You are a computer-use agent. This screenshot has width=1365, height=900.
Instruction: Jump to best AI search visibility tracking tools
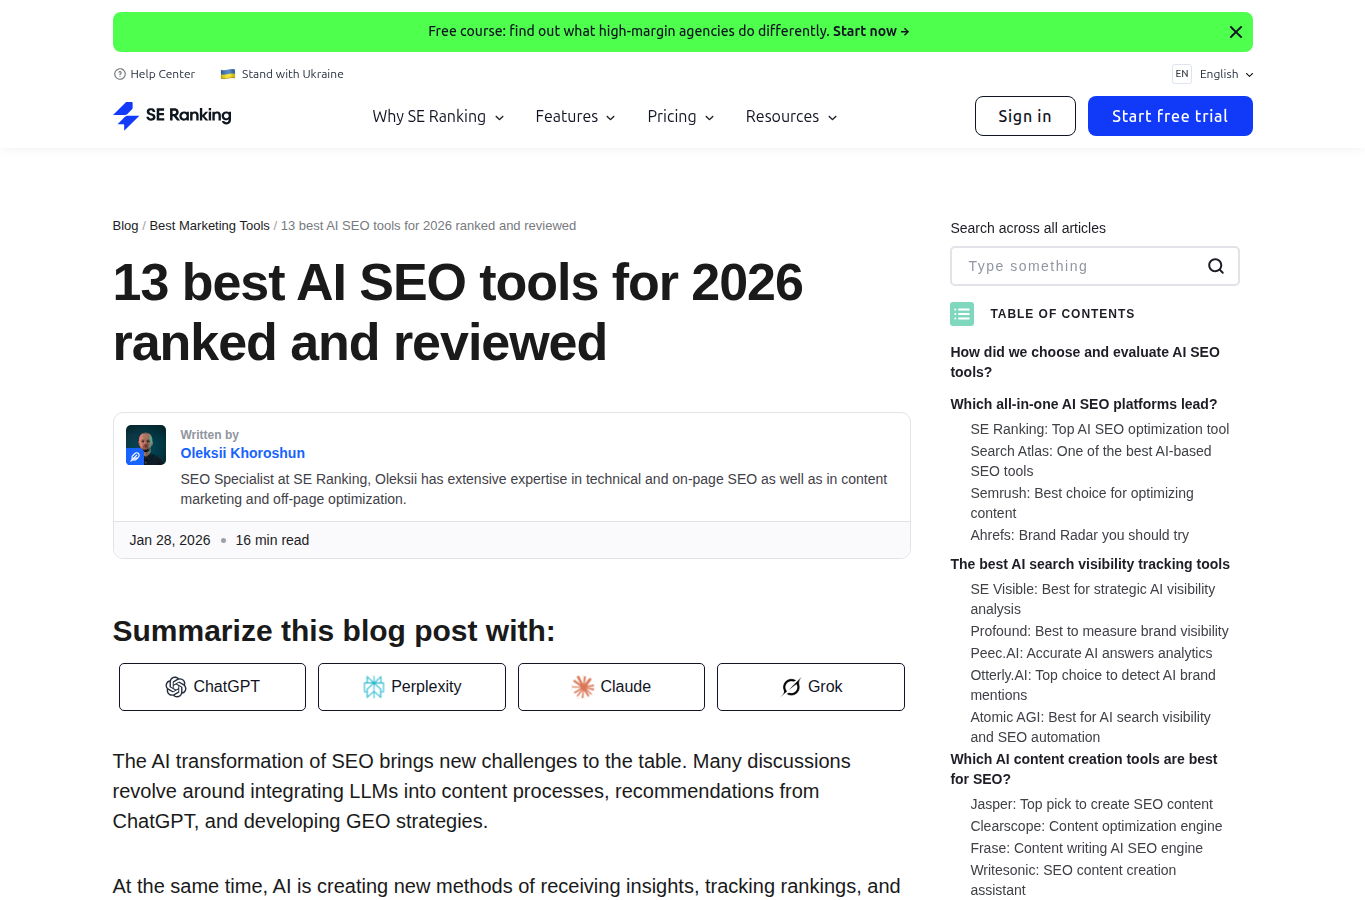1090,564
